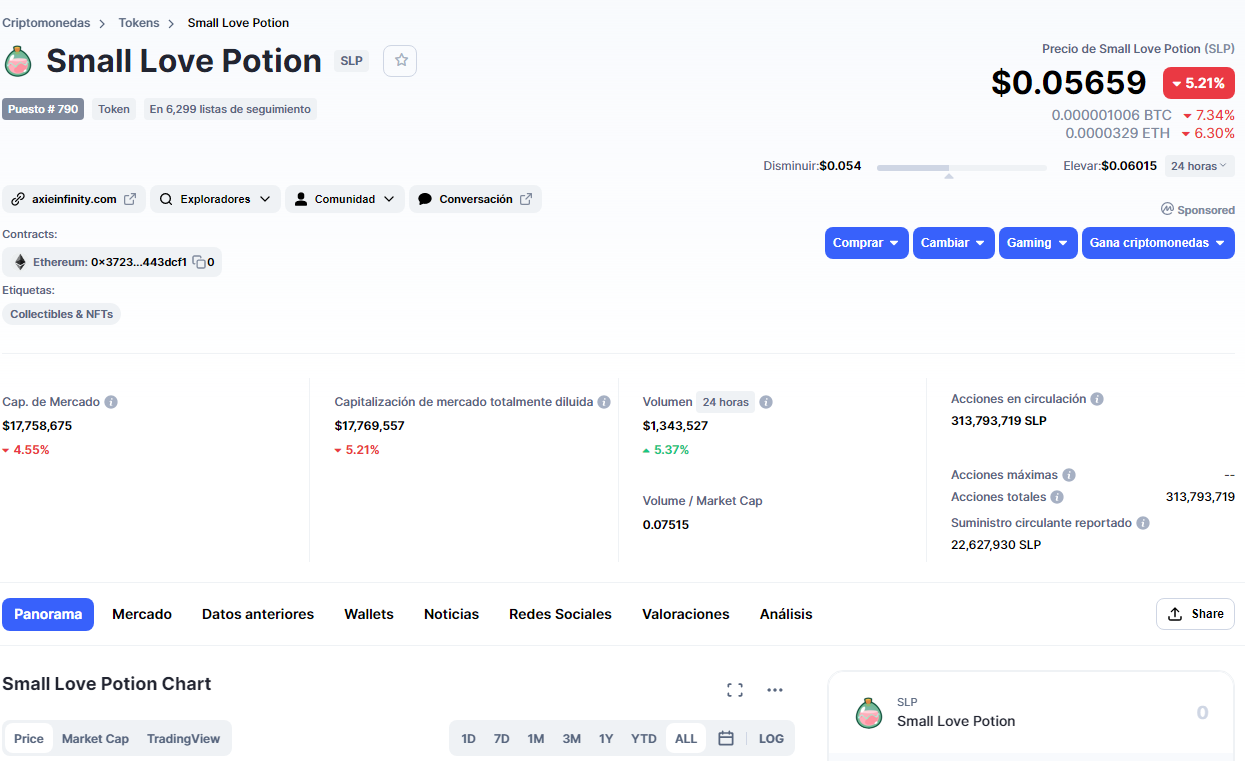Select the Panorama tab

48,614
